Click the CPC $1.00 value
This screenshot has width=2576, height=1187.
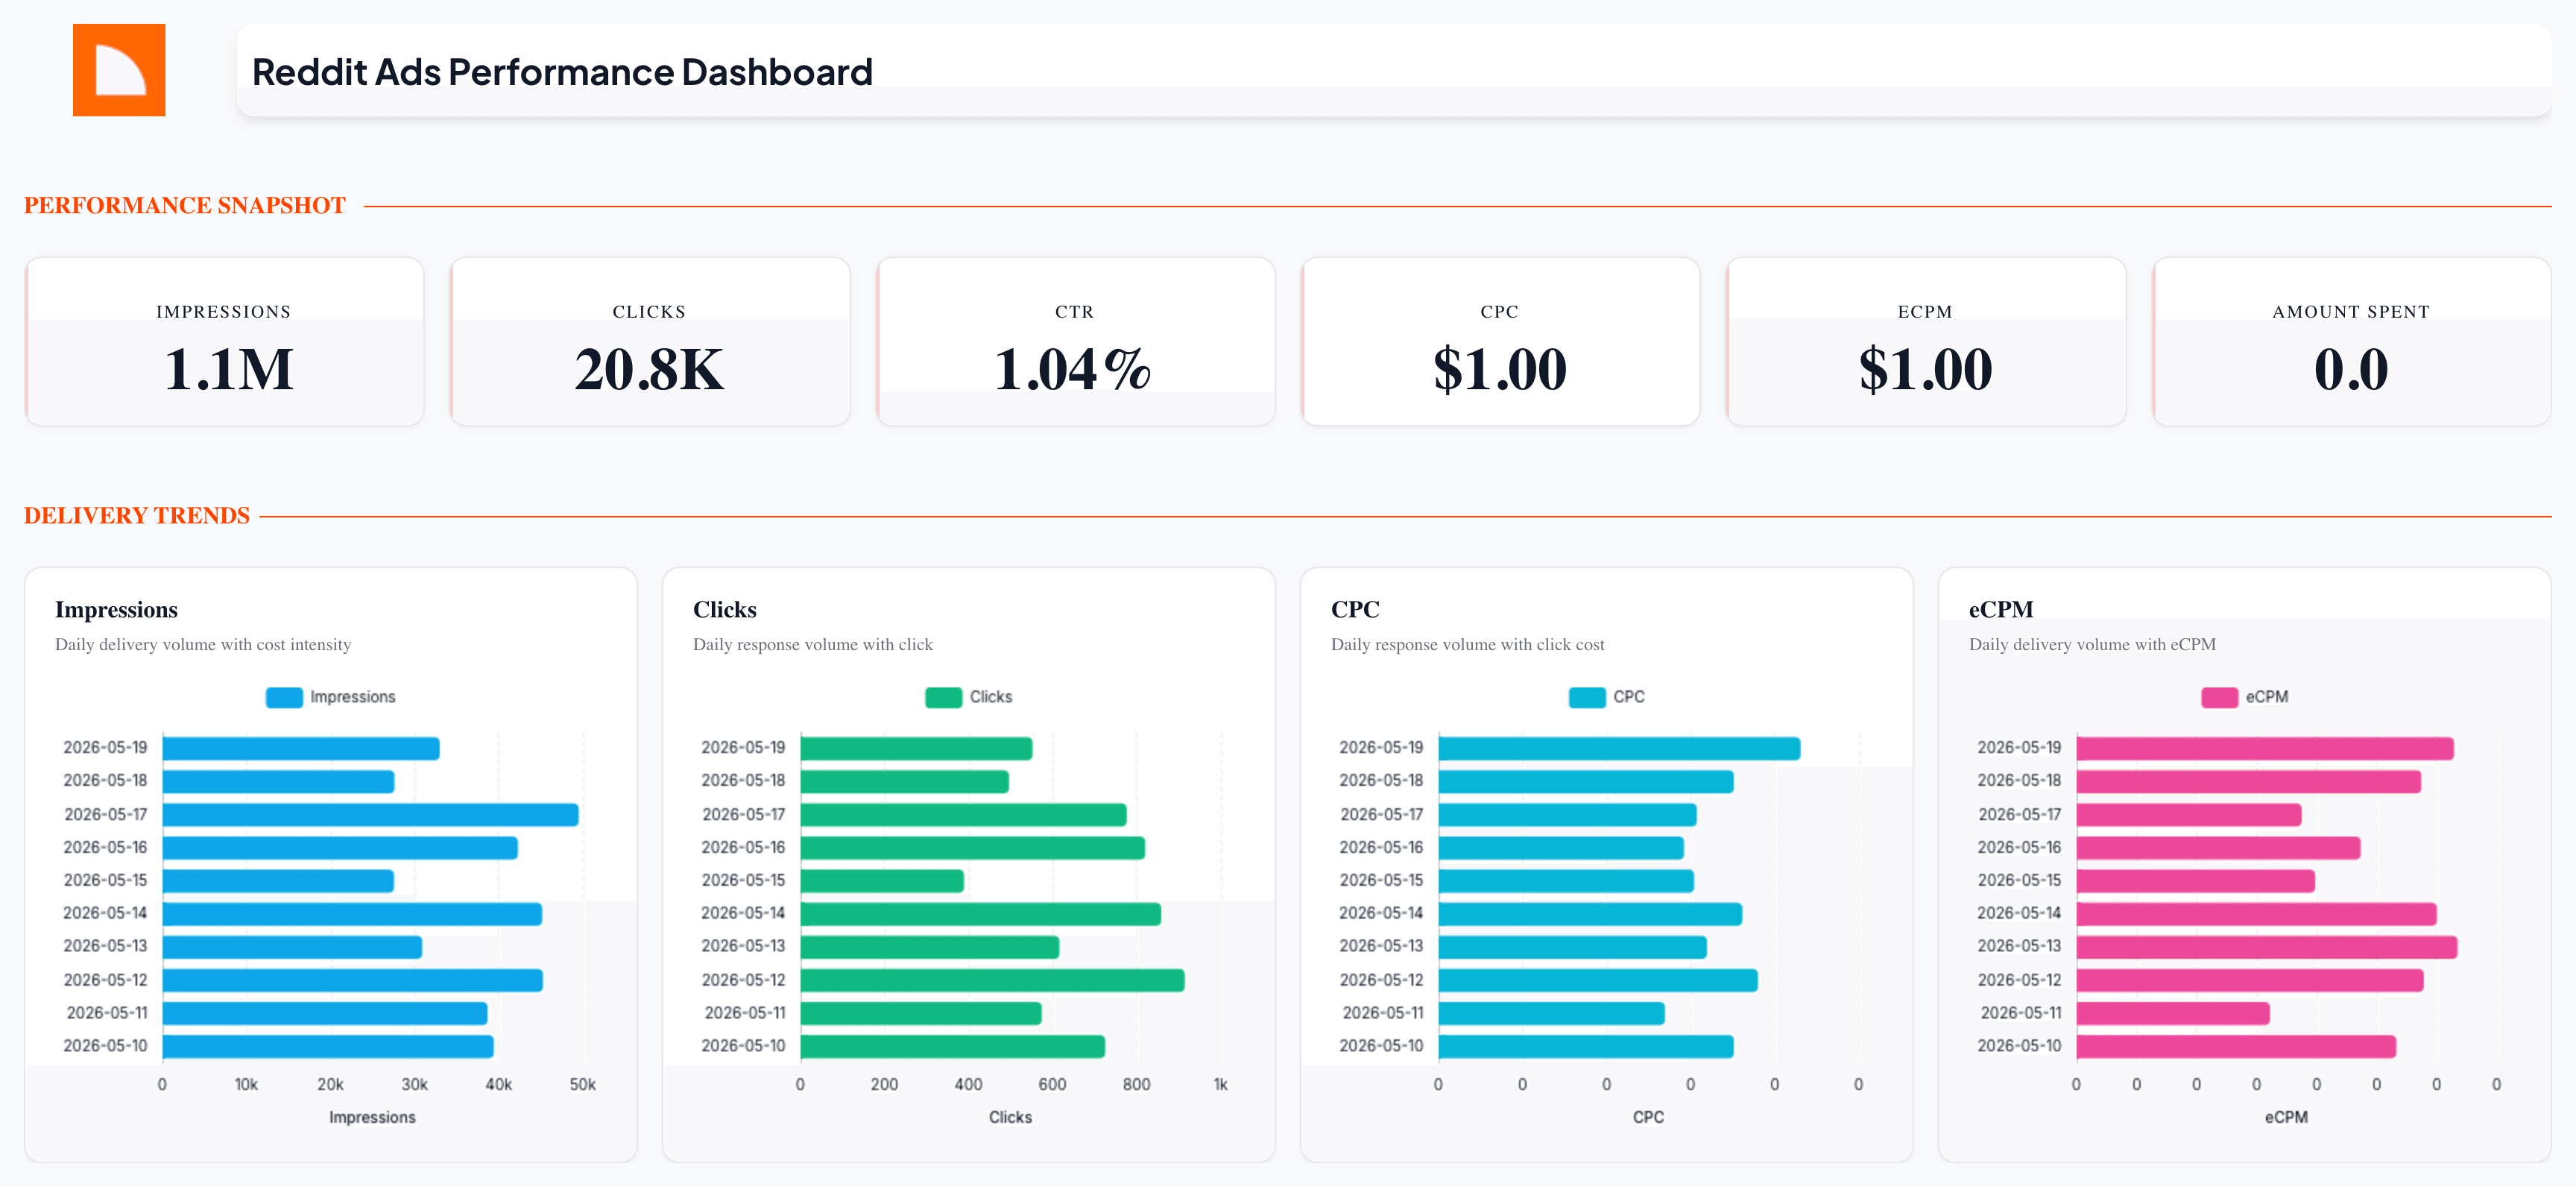pos(1500,368)
